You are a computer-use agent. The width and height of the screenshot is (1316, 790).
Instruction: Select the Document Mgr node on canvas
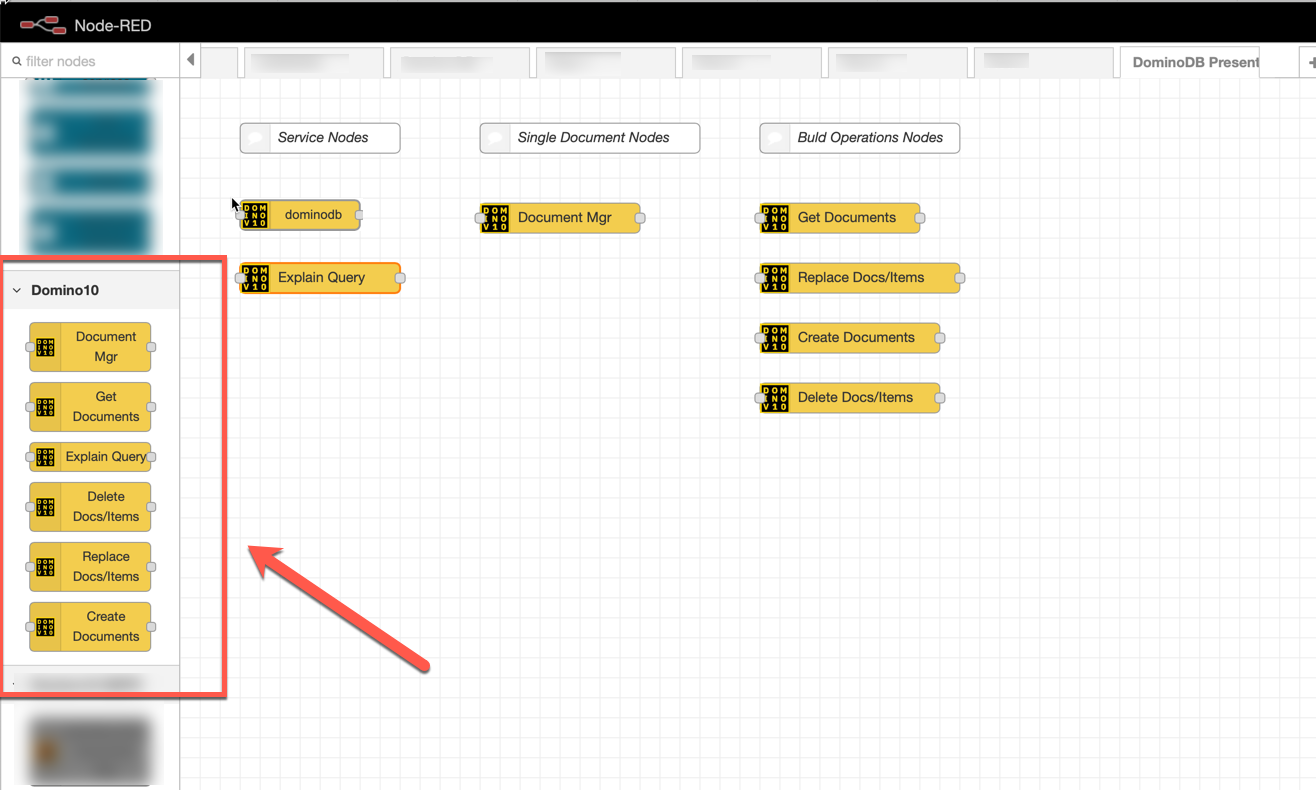[564, 218]
